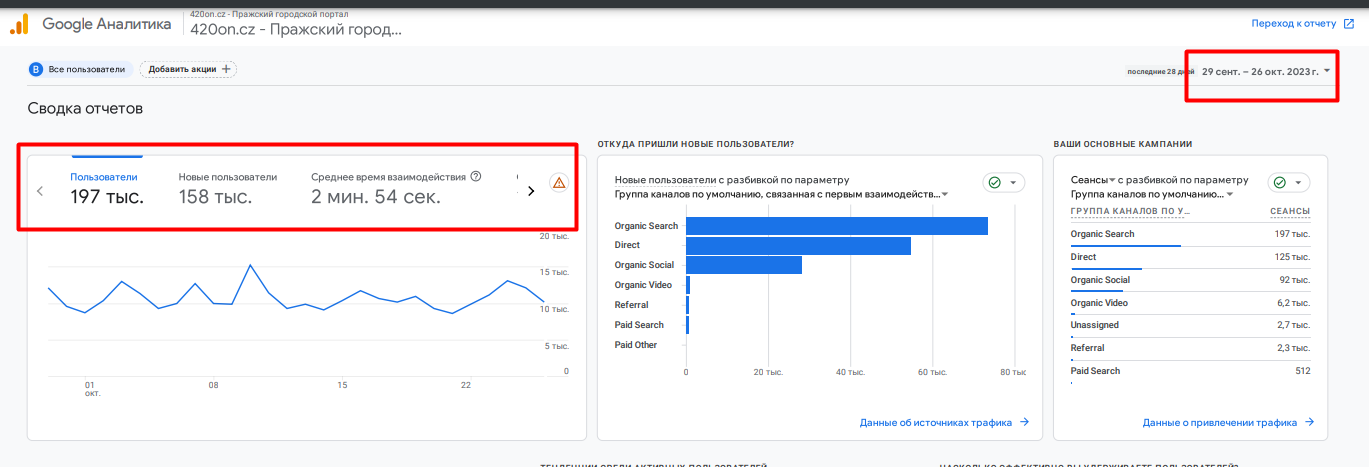The image size is (1369, 467).
Task: Click the orange warning triangle icon
Action: pyautogui.click(x=559, y=182)
